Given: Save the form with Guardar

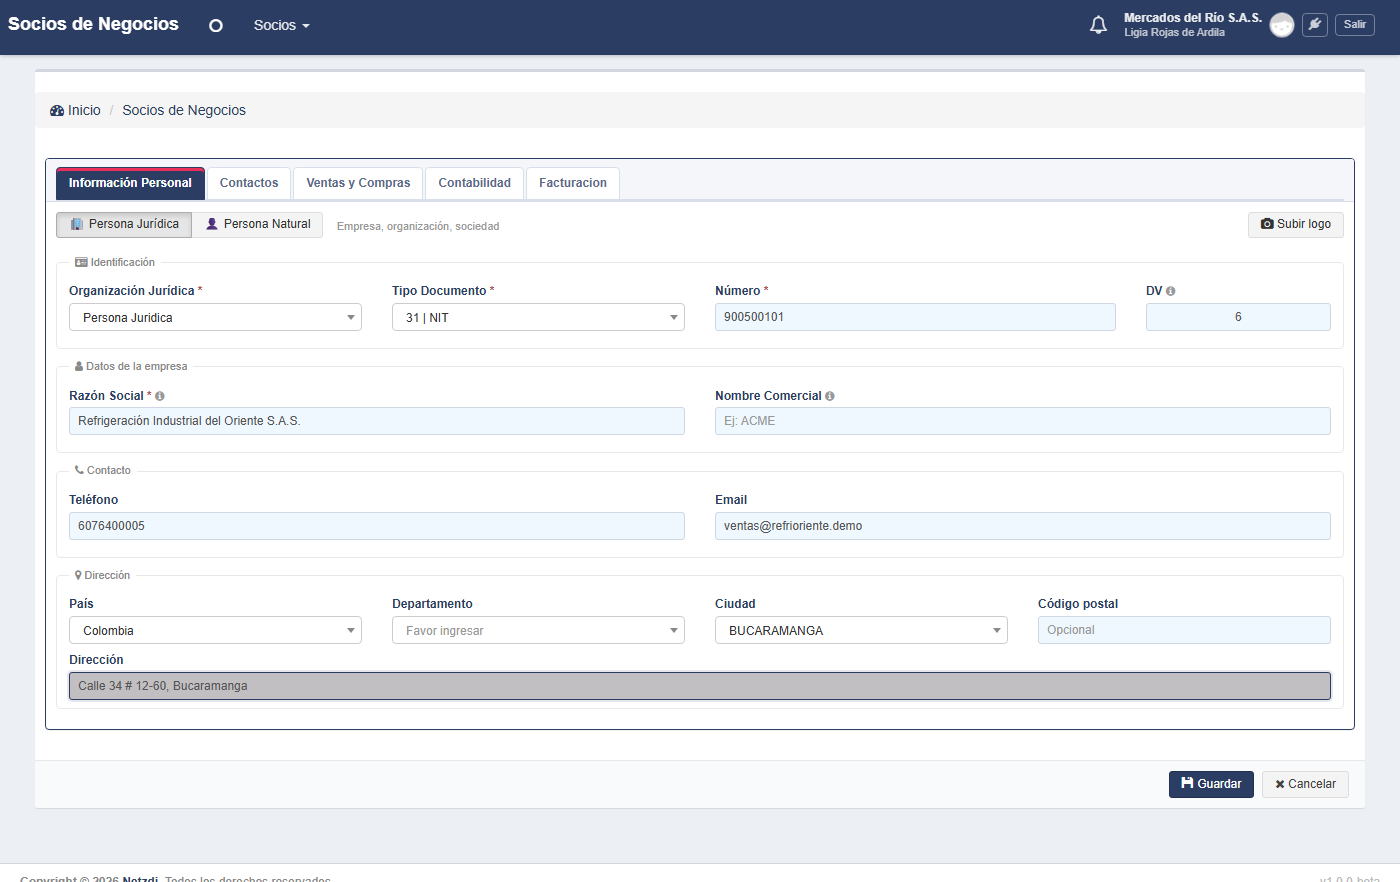Looking at the screenshot, I should point(1211,784).
